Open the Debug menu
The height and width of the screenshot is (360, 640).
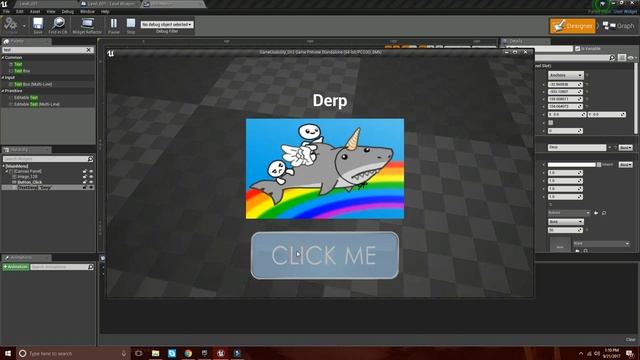[68, 11]
